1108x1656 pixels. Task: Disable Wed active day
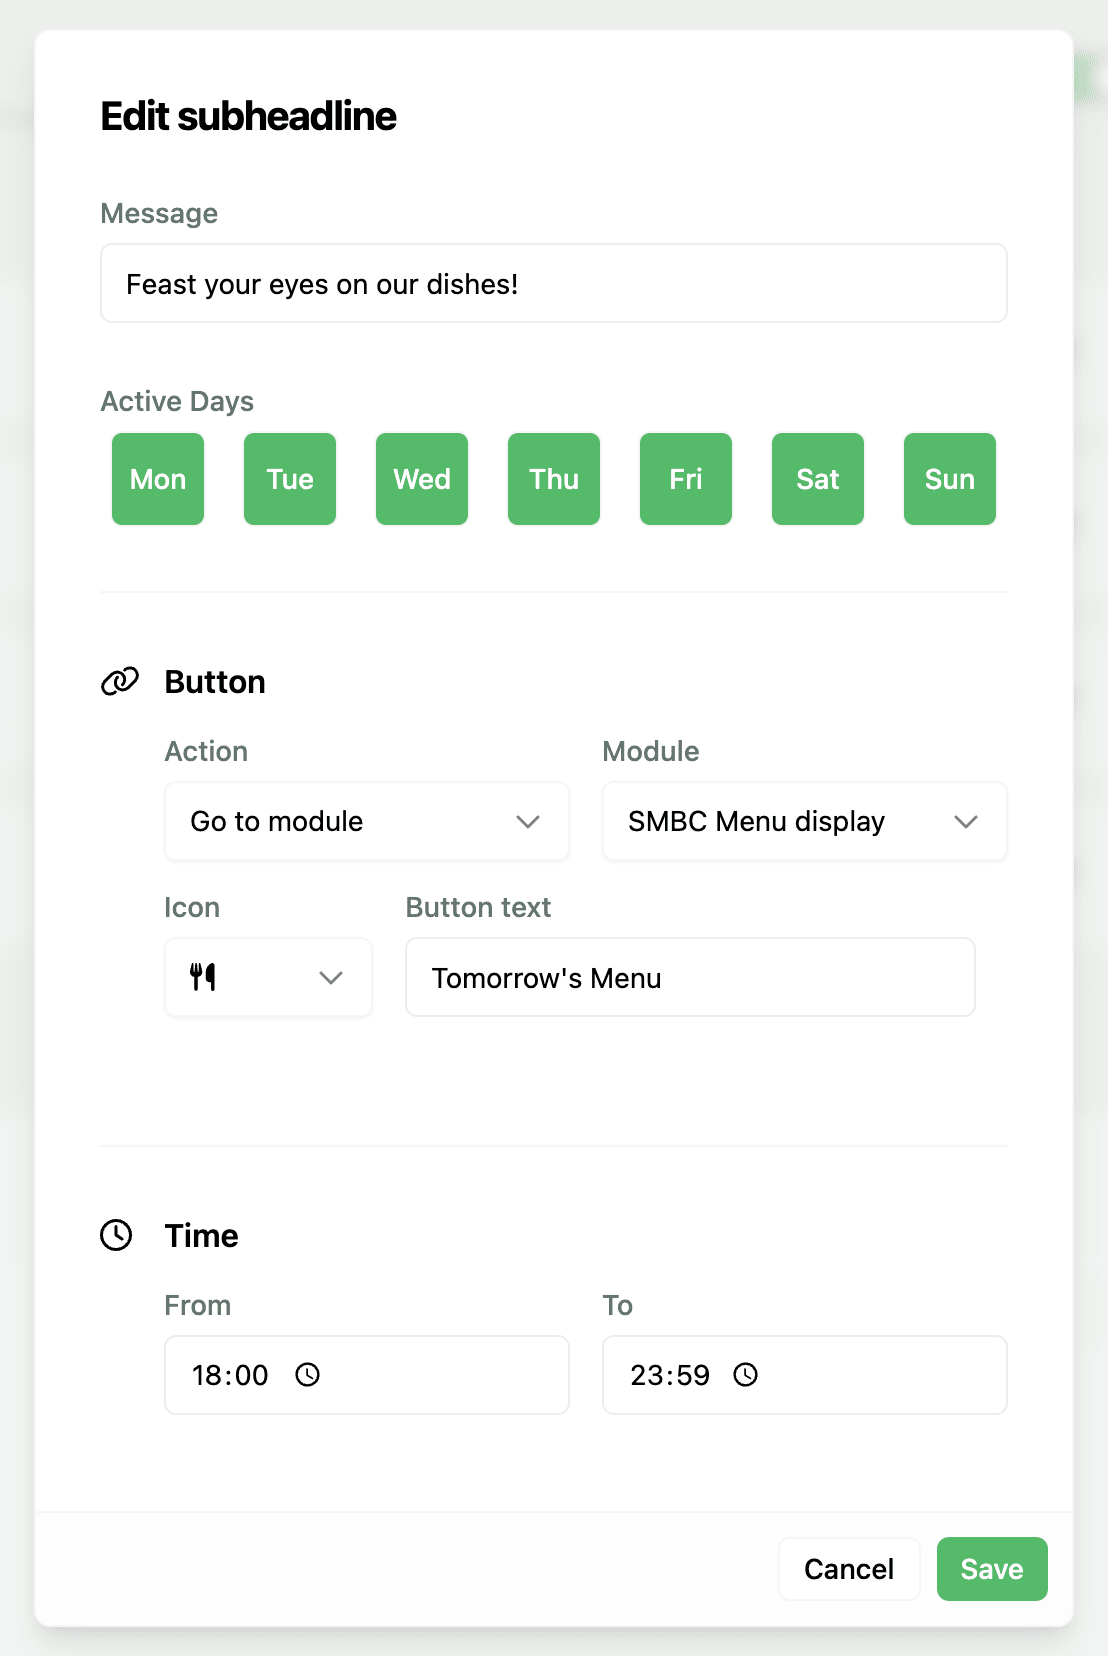(x=422, y=479)
